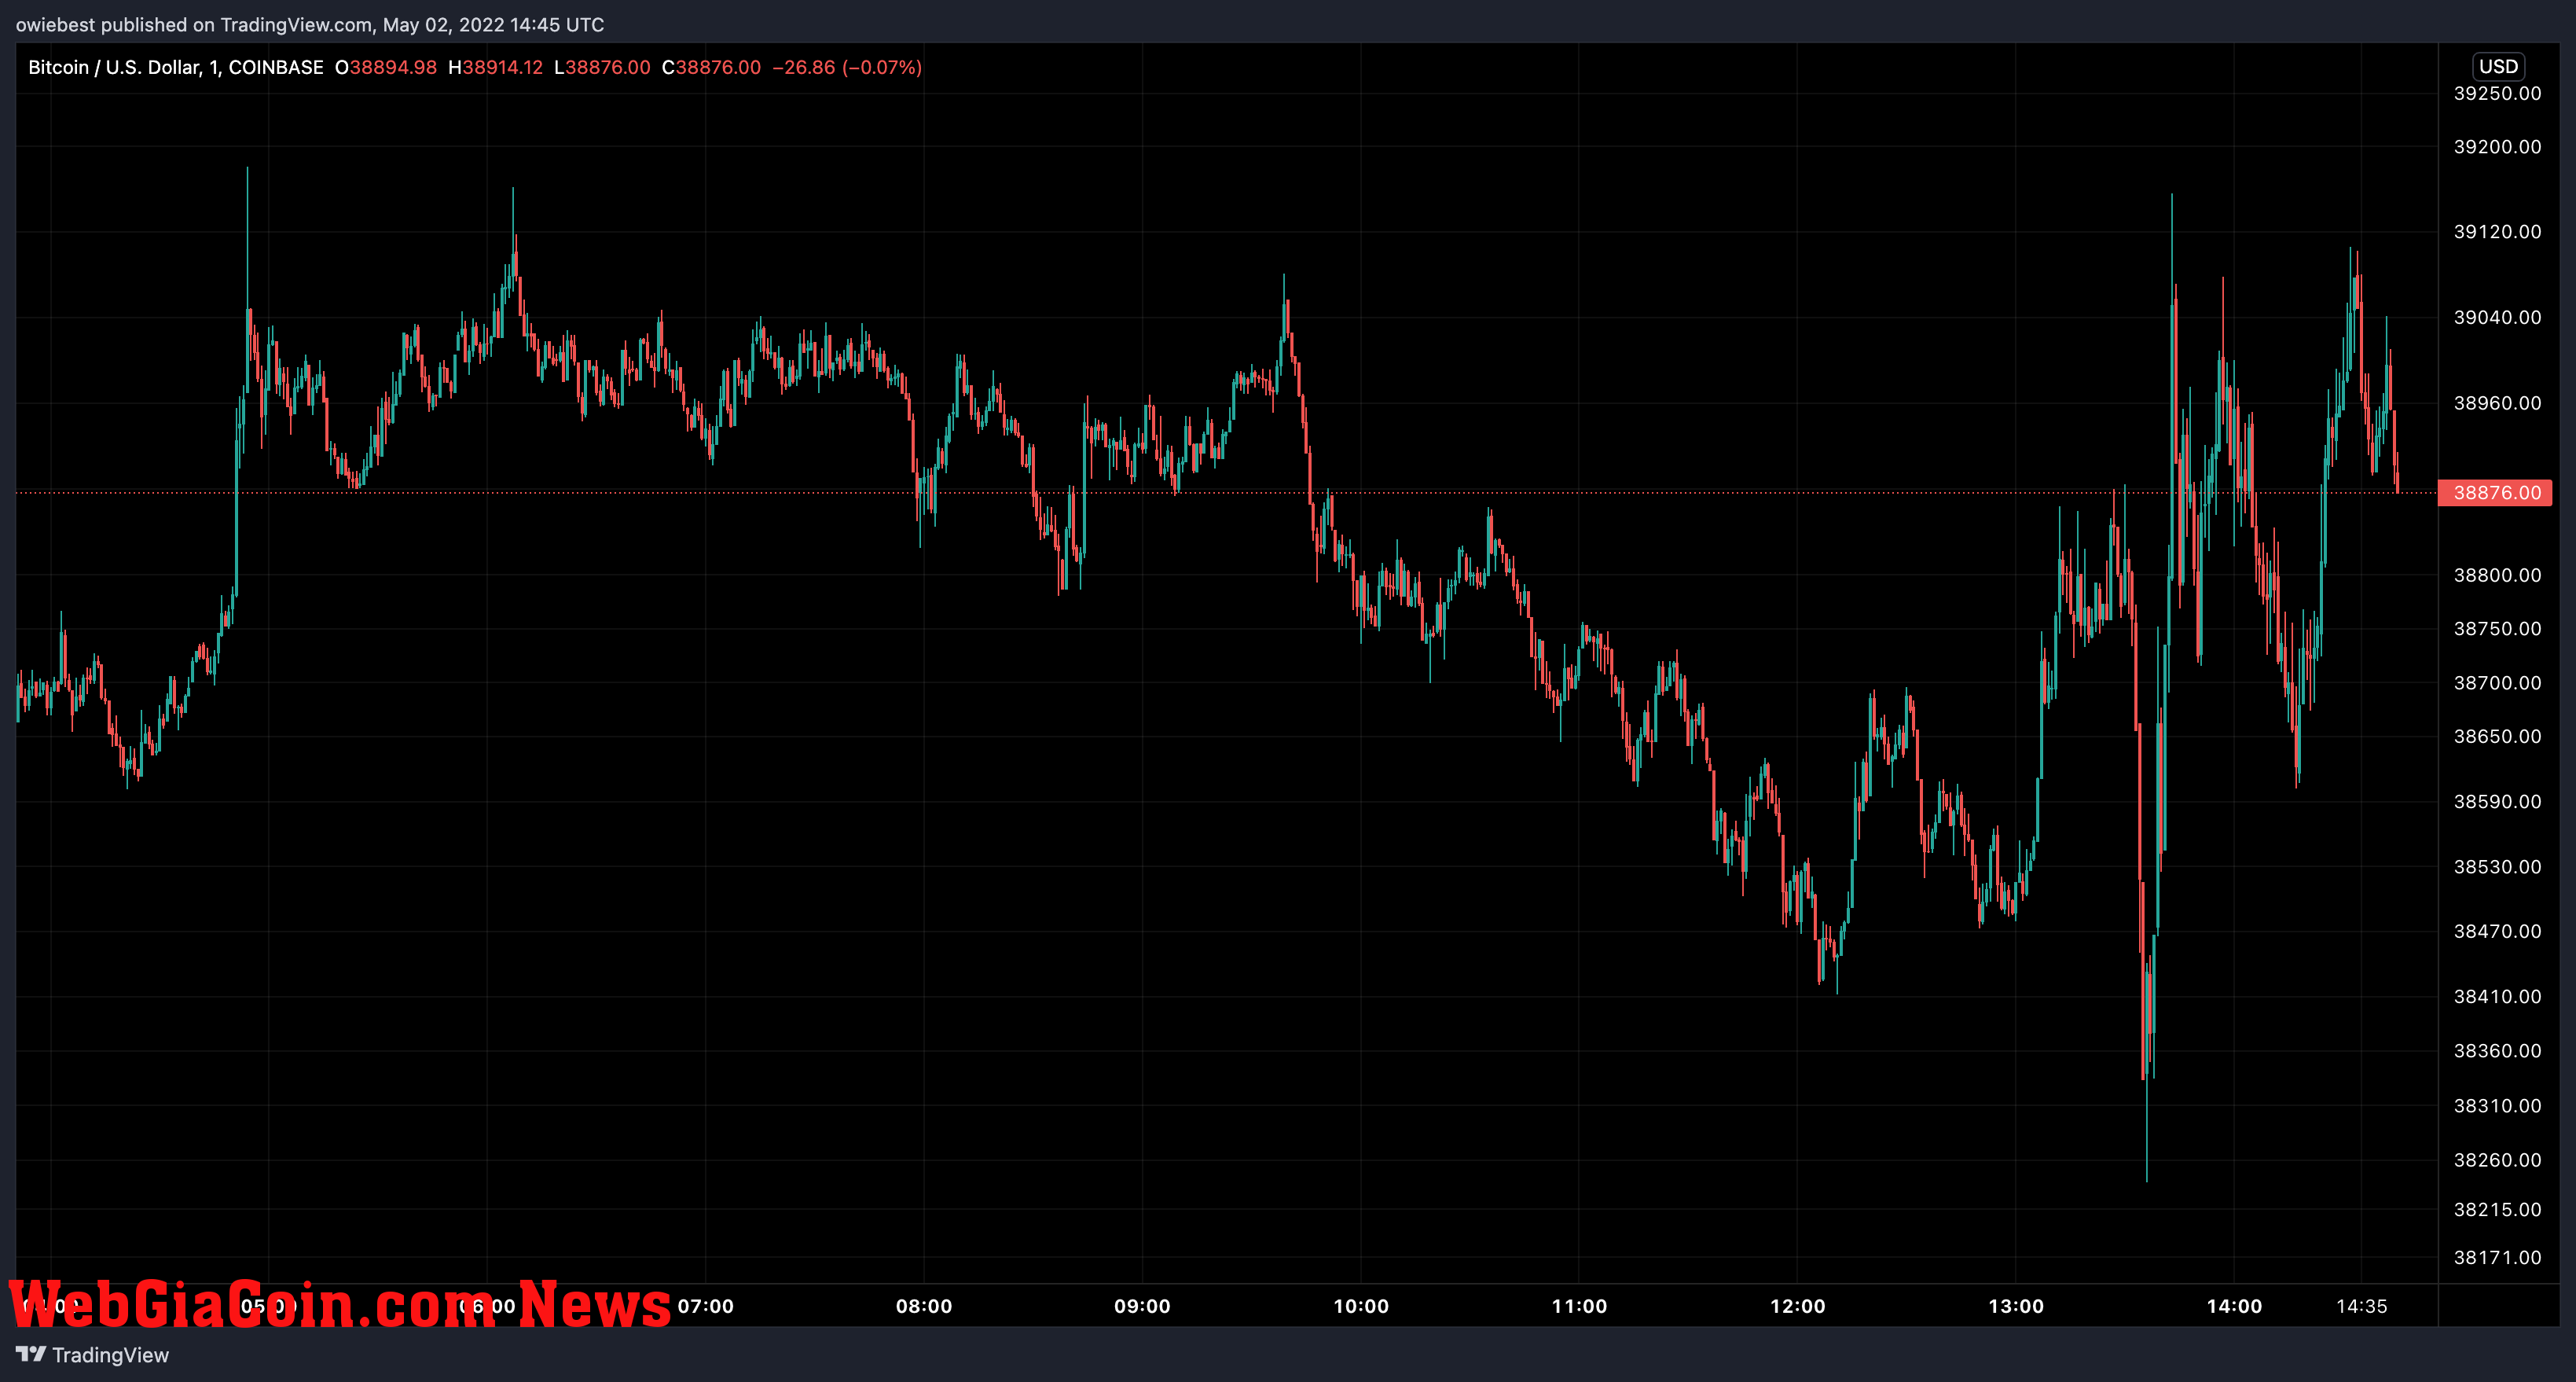Click the 38310.00 price axis label

pos(2497,1105)
